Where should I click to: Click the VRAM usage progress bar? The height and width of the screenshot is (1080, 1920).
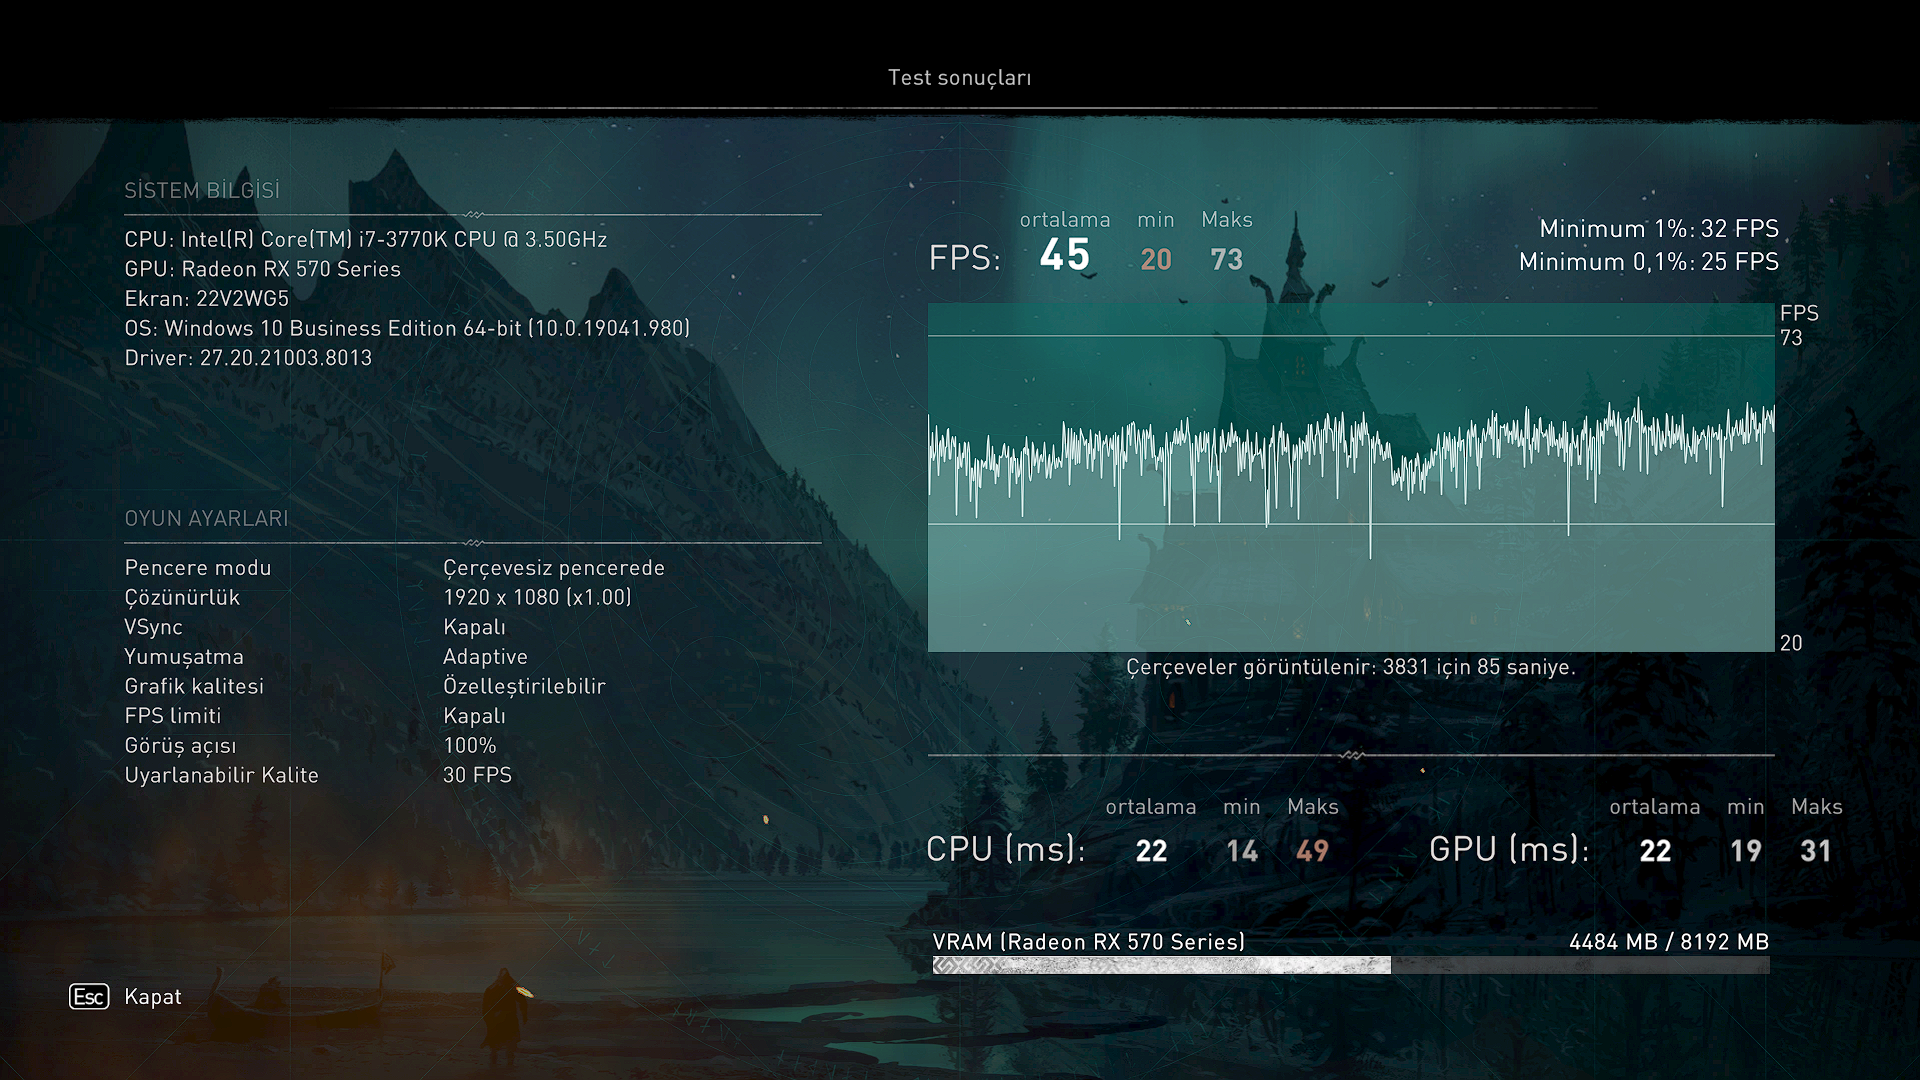click(1351, 965)
